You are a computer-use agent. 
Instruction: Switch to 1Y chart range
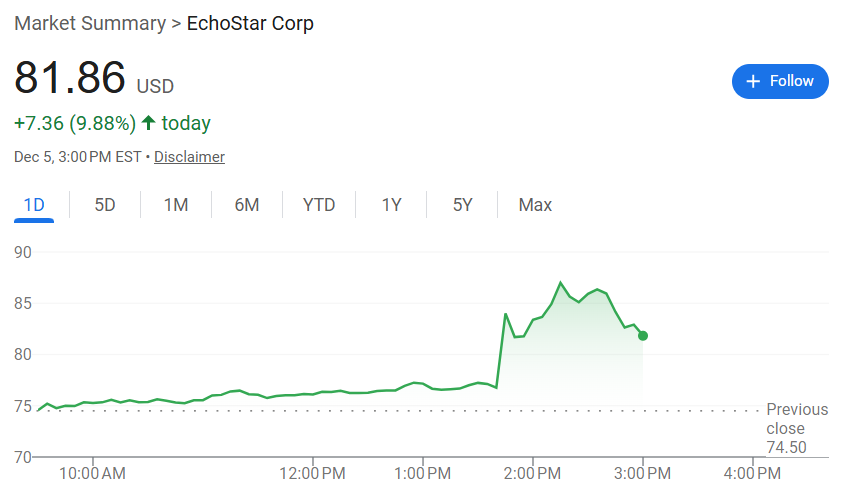click(391, 205)
